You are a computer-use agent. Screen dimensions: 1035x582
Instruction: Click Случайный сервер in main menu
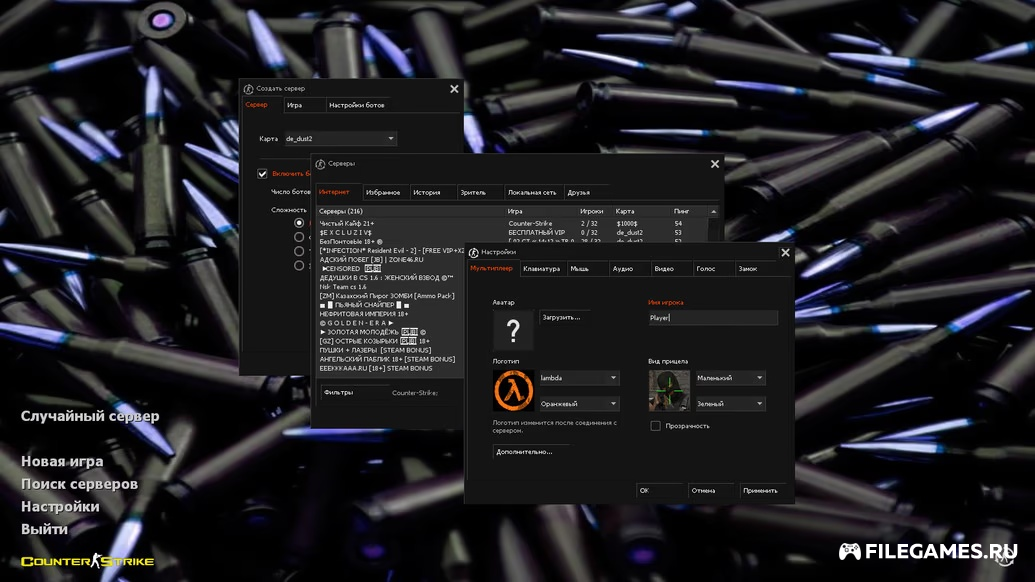pyautogui.click(x=90, y=416)
